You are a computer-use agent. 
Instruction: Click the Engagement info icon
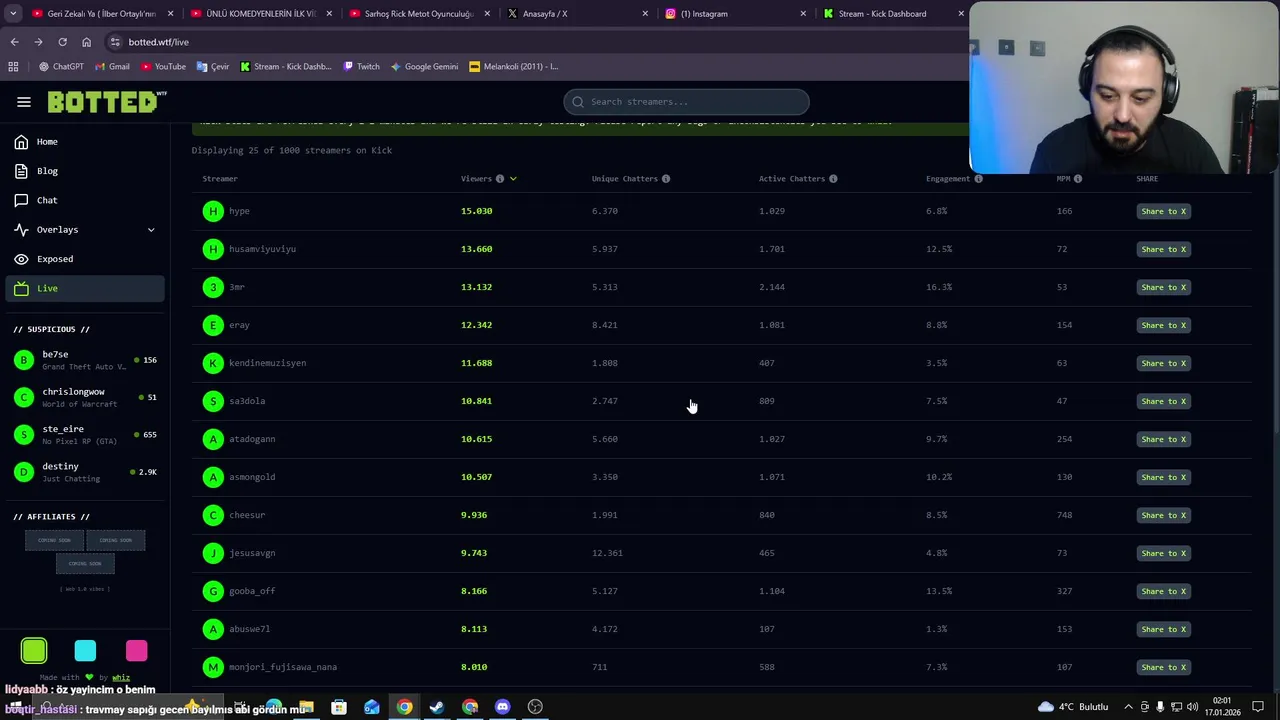978,179
